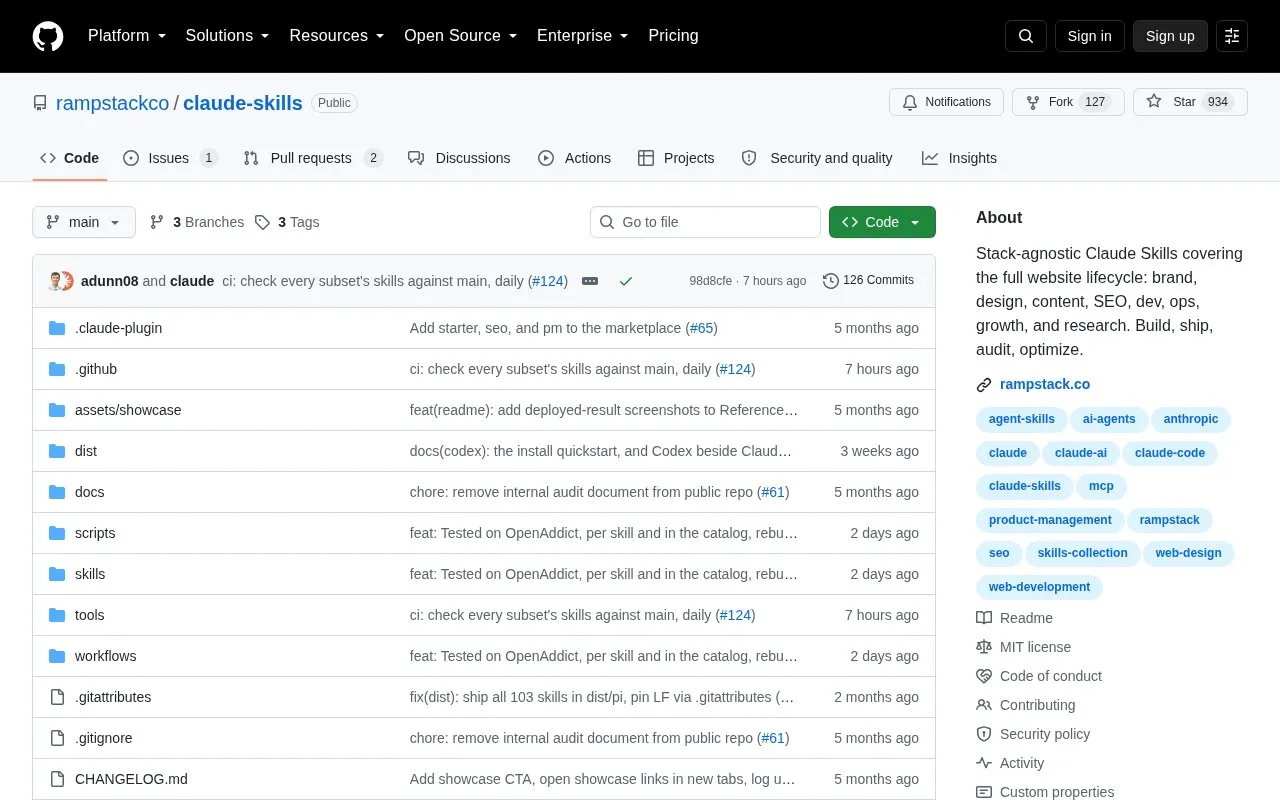Expand the green Code dropdown button

pyautogui.click(x=882, y=222)
